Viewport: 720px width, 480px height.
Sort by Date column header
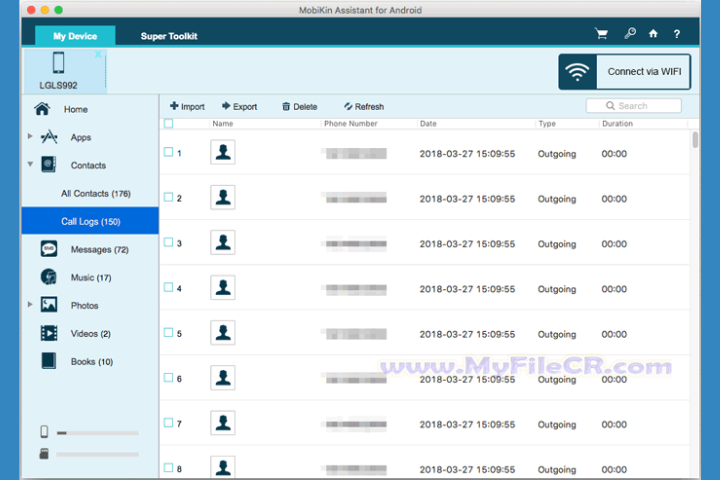tap(428, 124)
